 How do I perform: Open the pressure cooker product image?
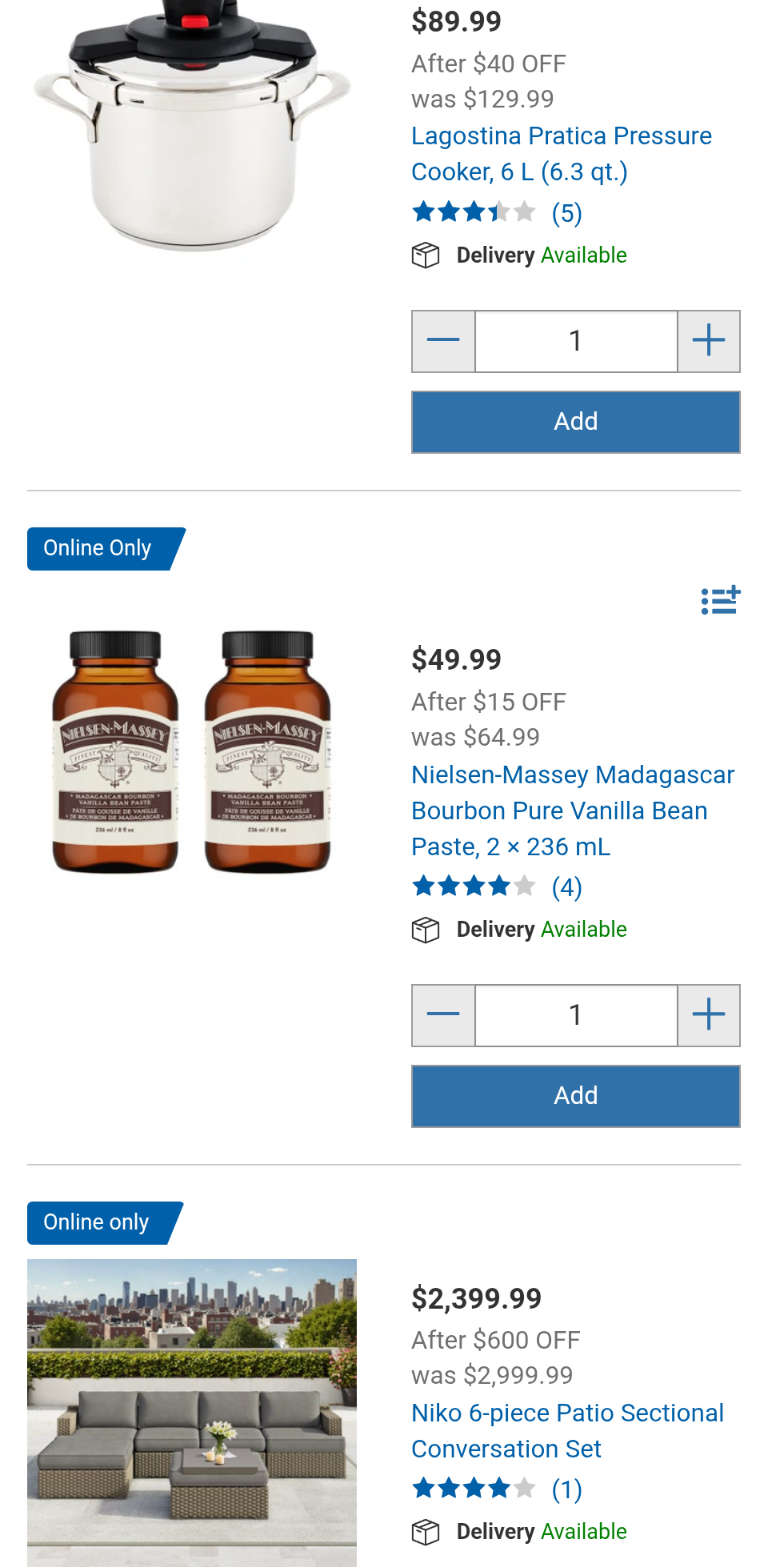[191, 125]
